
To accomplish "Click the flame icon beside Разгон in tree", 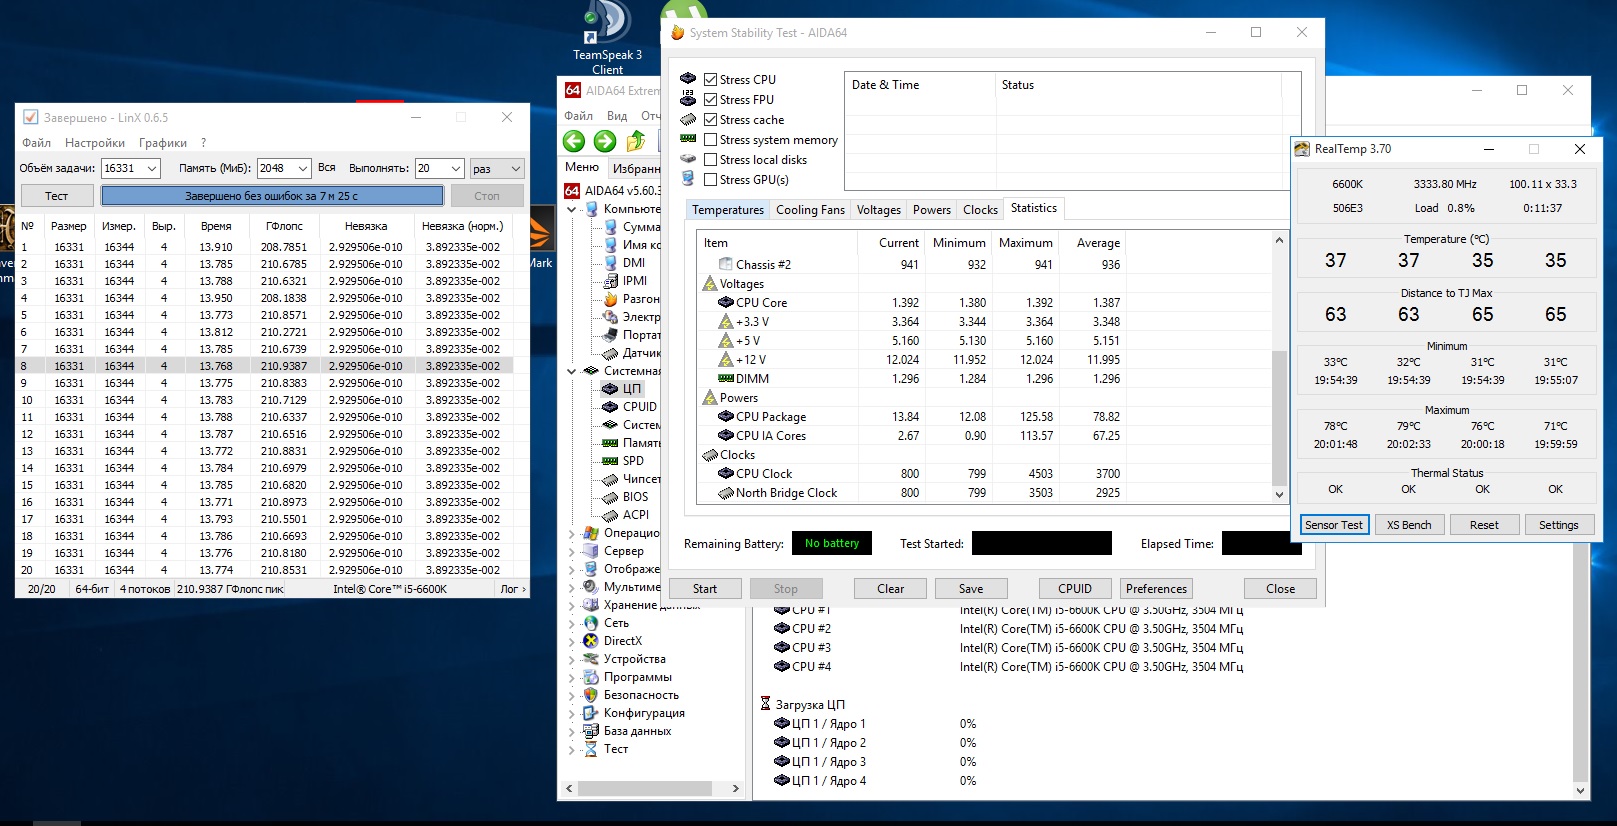I will (x=610, y=299).
